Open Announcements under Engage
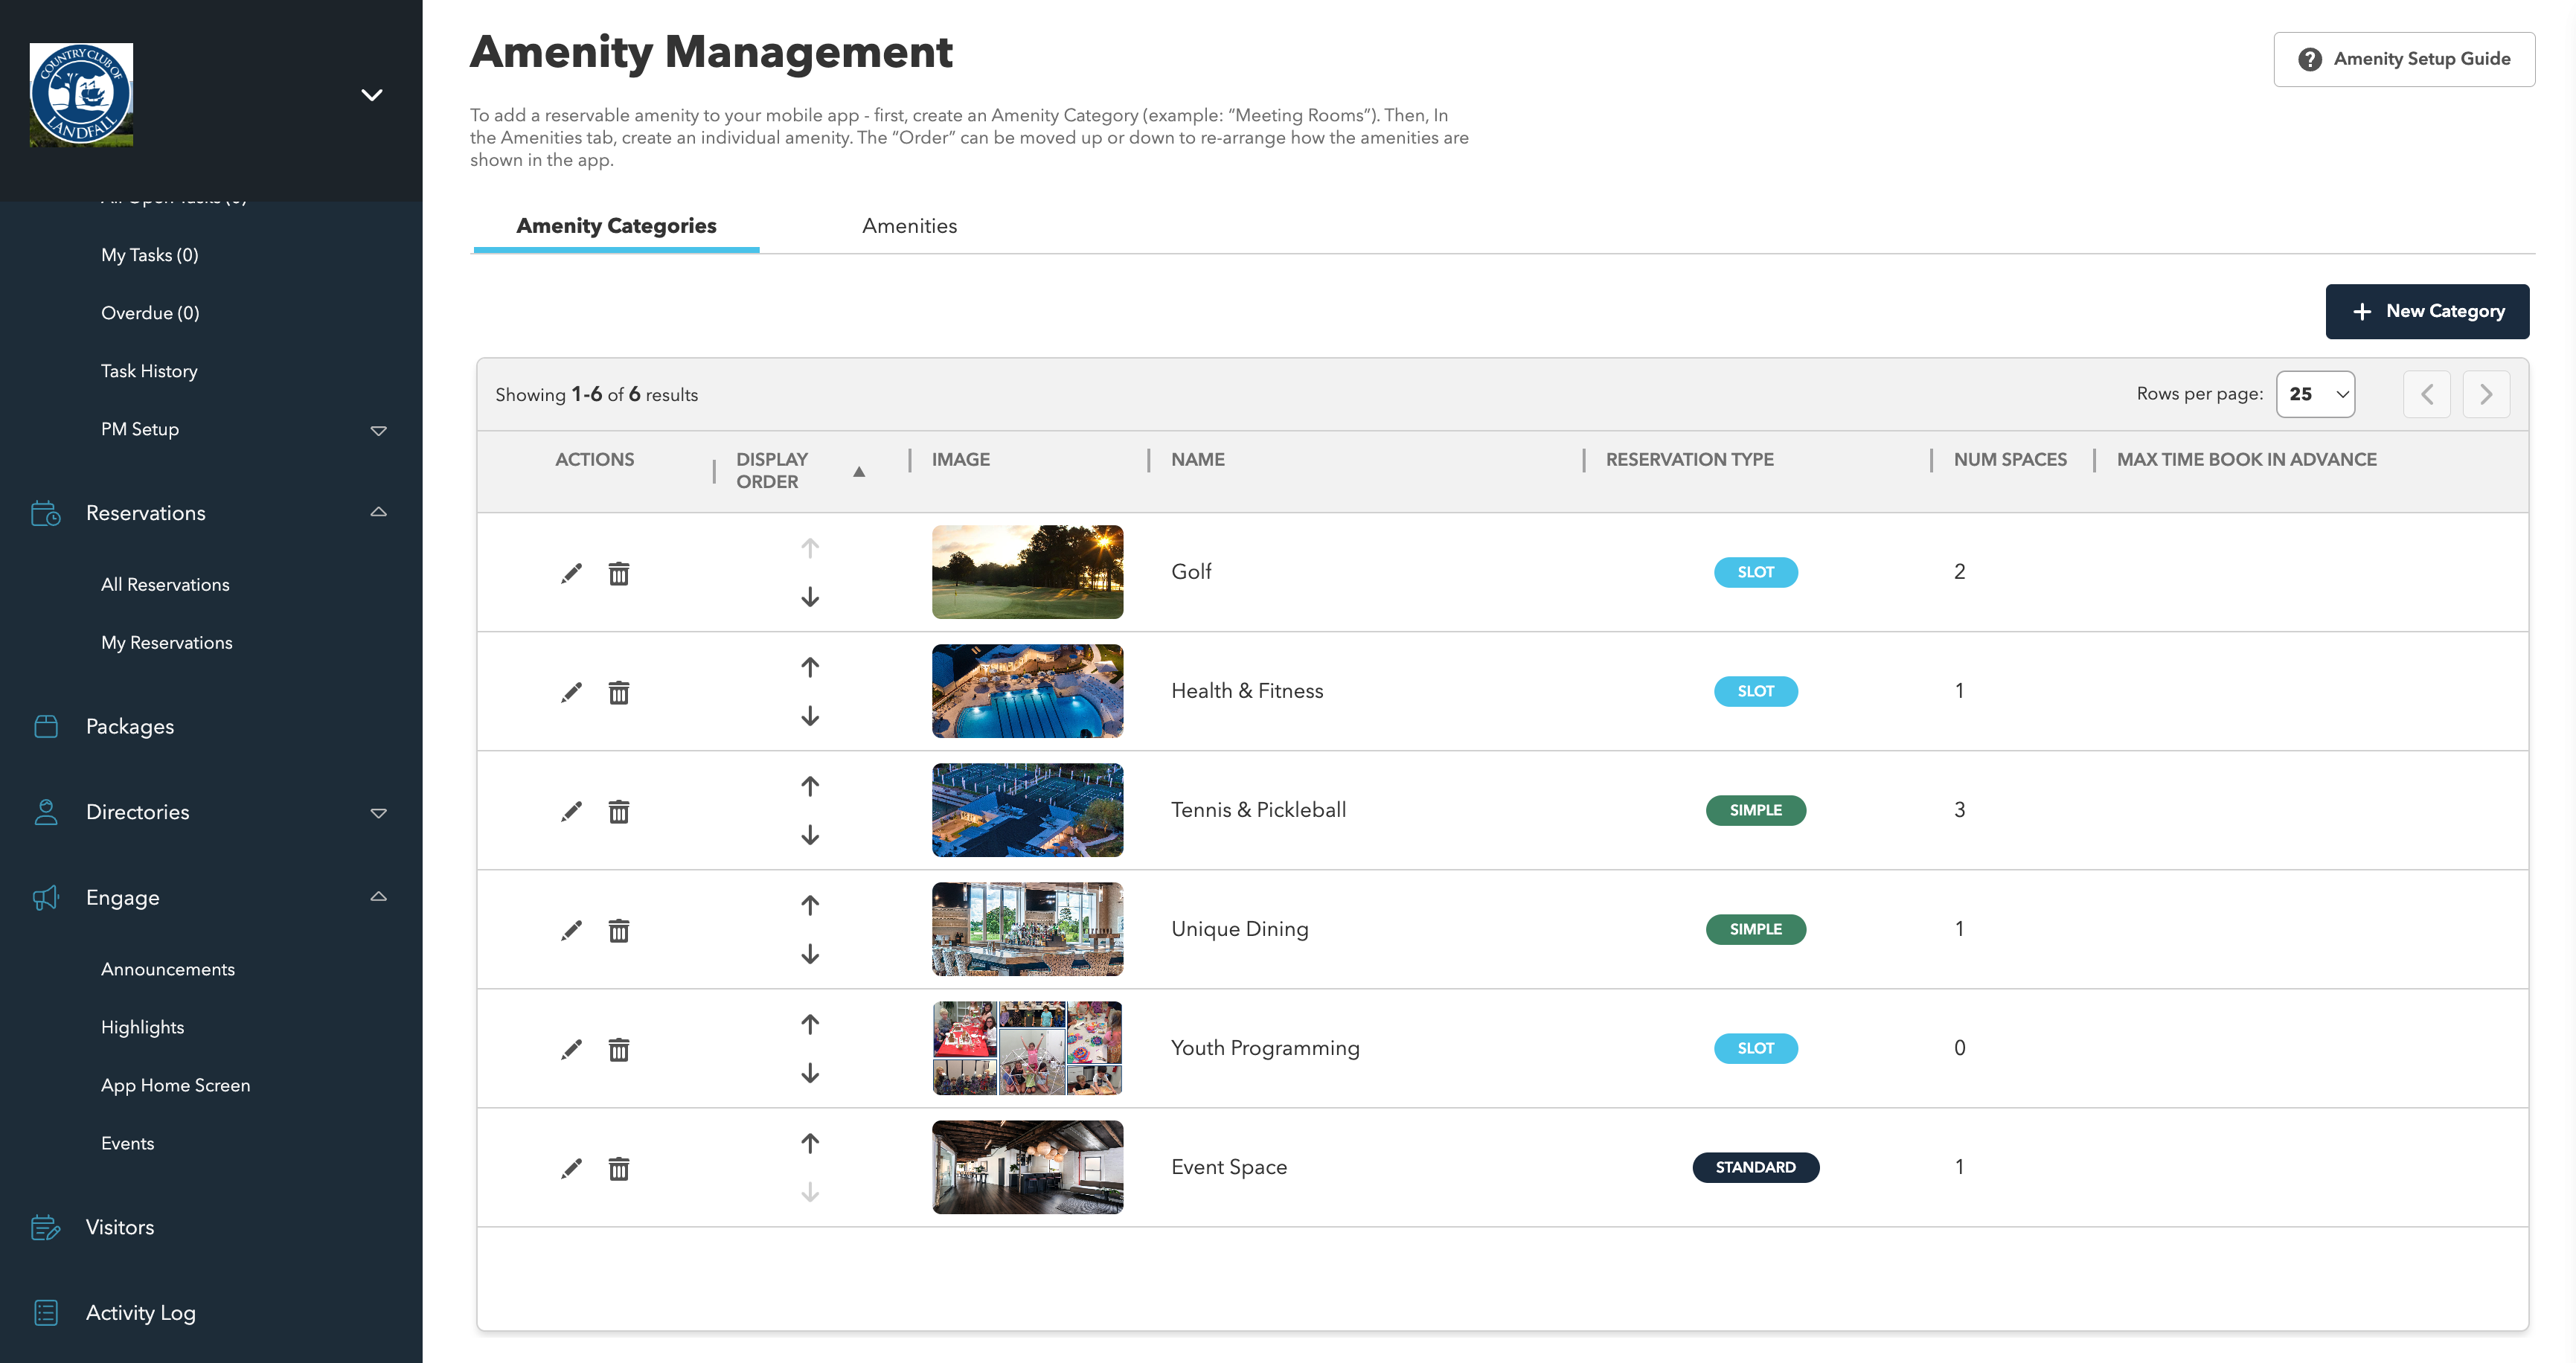 [168, 969]
